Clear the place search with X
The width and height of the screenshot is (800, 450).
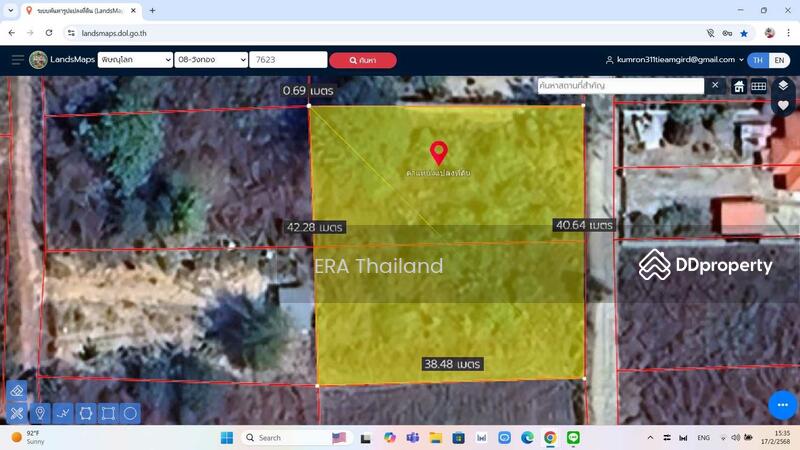point(715,85)
